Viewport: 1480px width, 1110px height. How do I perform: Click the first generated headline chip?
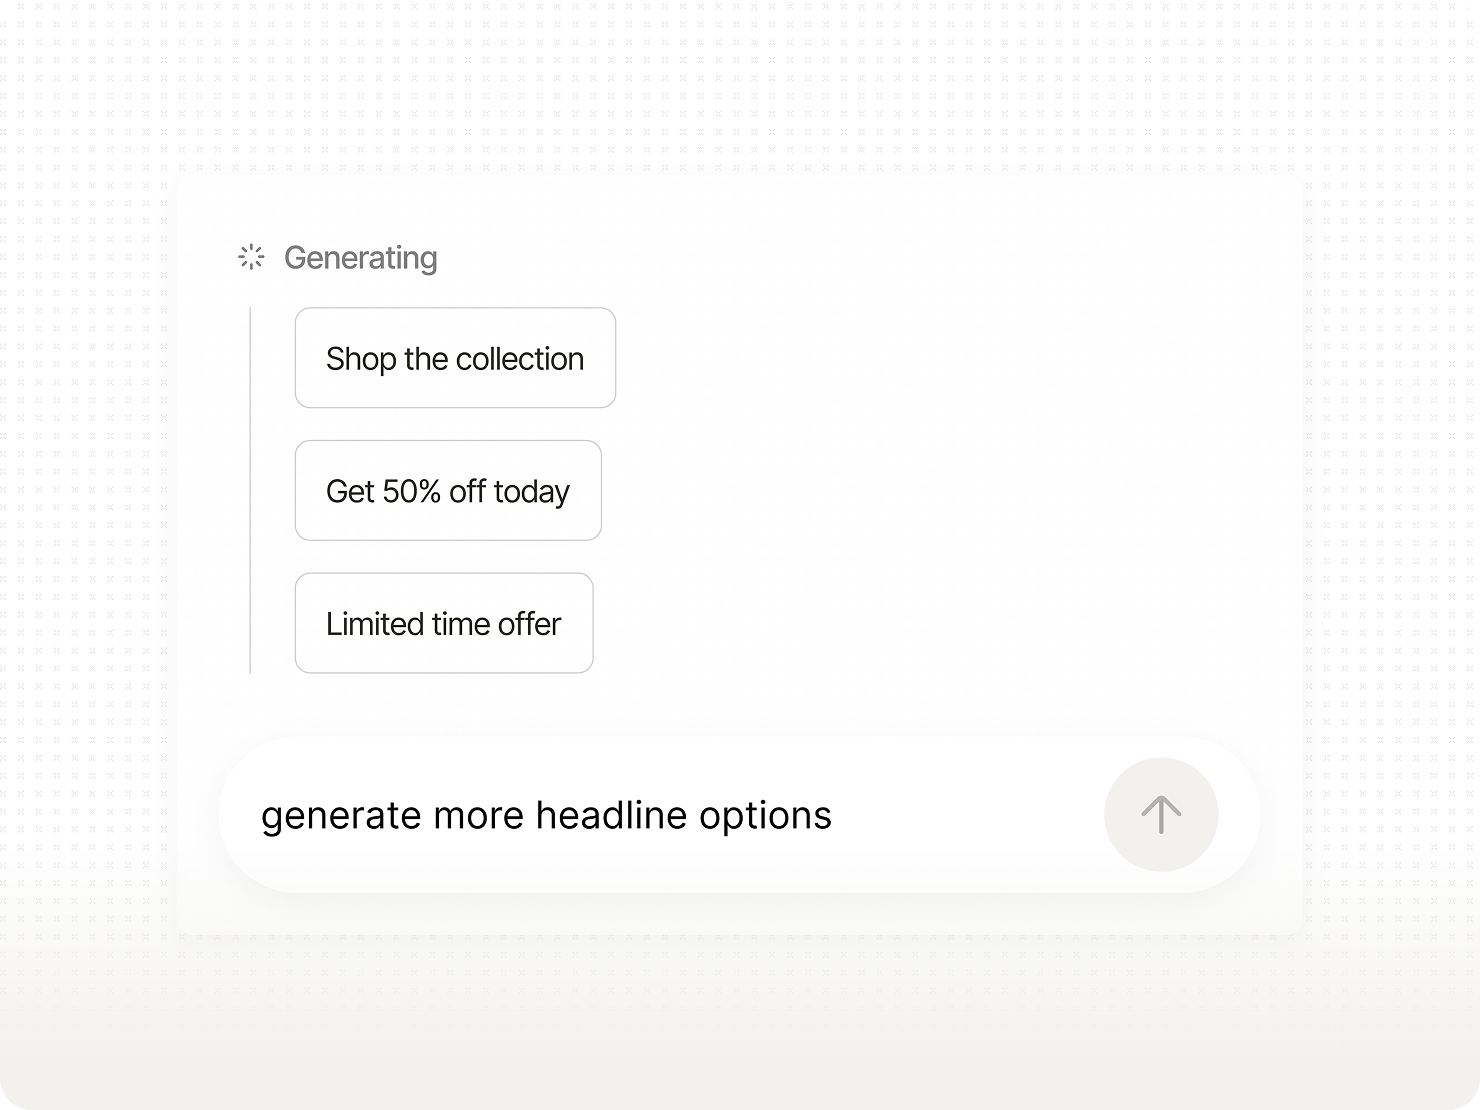(x=455, y=358)
